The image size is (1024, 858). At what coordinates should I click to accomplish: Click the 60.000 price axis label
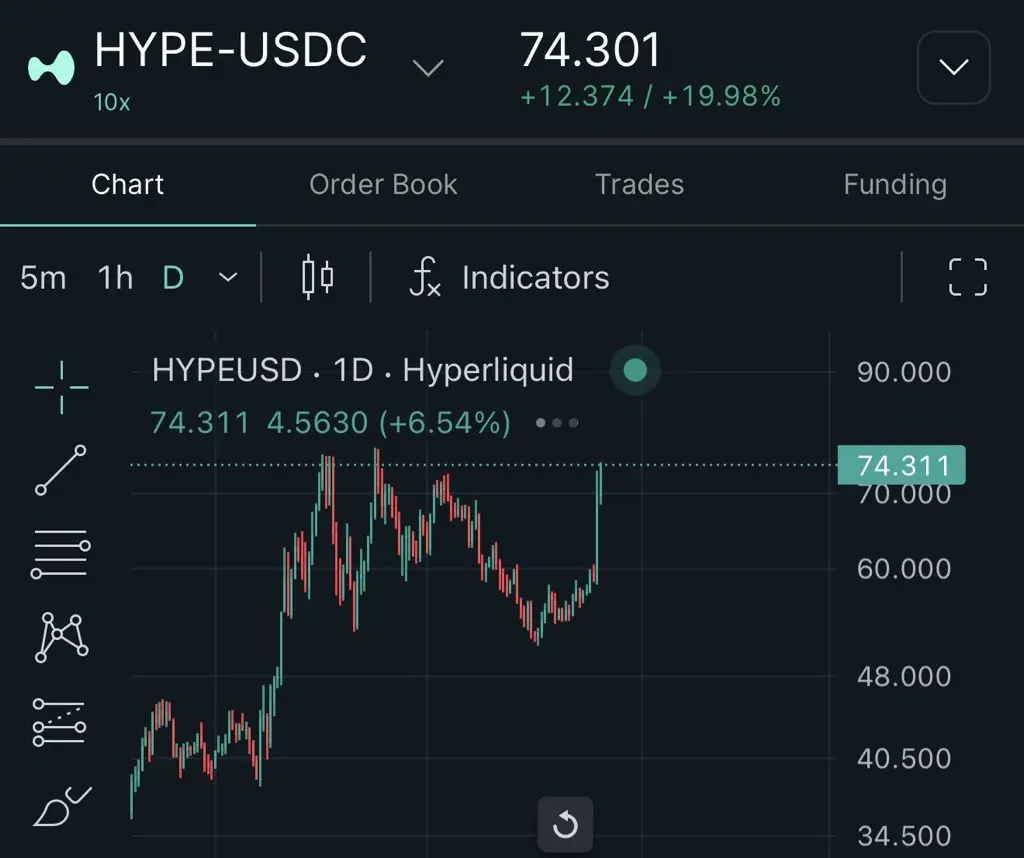904,569
